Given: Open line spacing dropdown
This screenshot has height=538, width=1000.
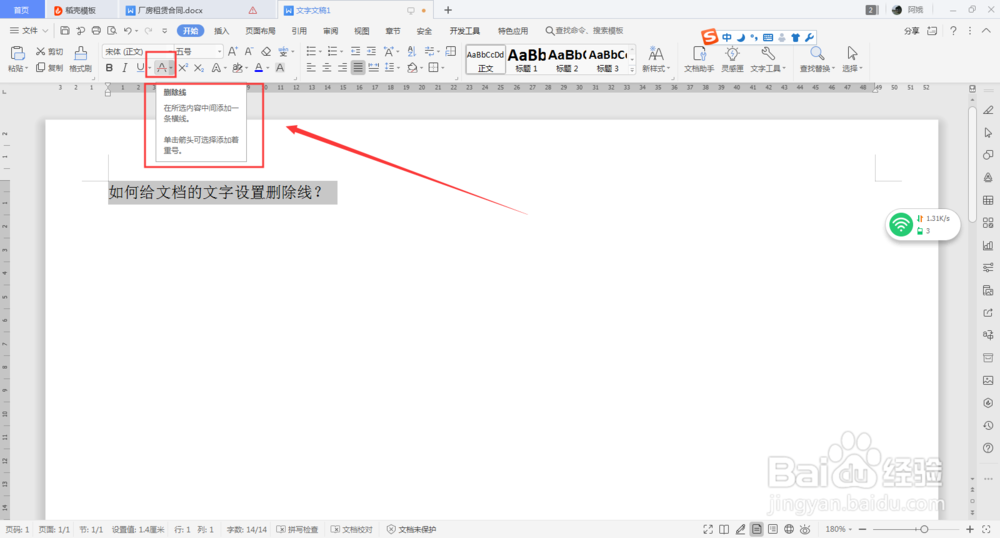Looking at the screenshot, I should (399, 68).
